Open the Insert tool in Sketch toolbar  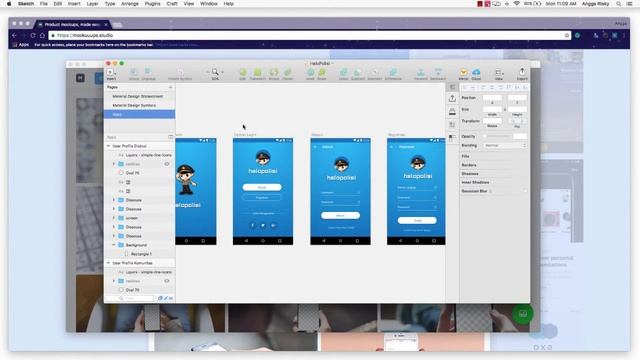pyautogui.click(x=111, y=73)
